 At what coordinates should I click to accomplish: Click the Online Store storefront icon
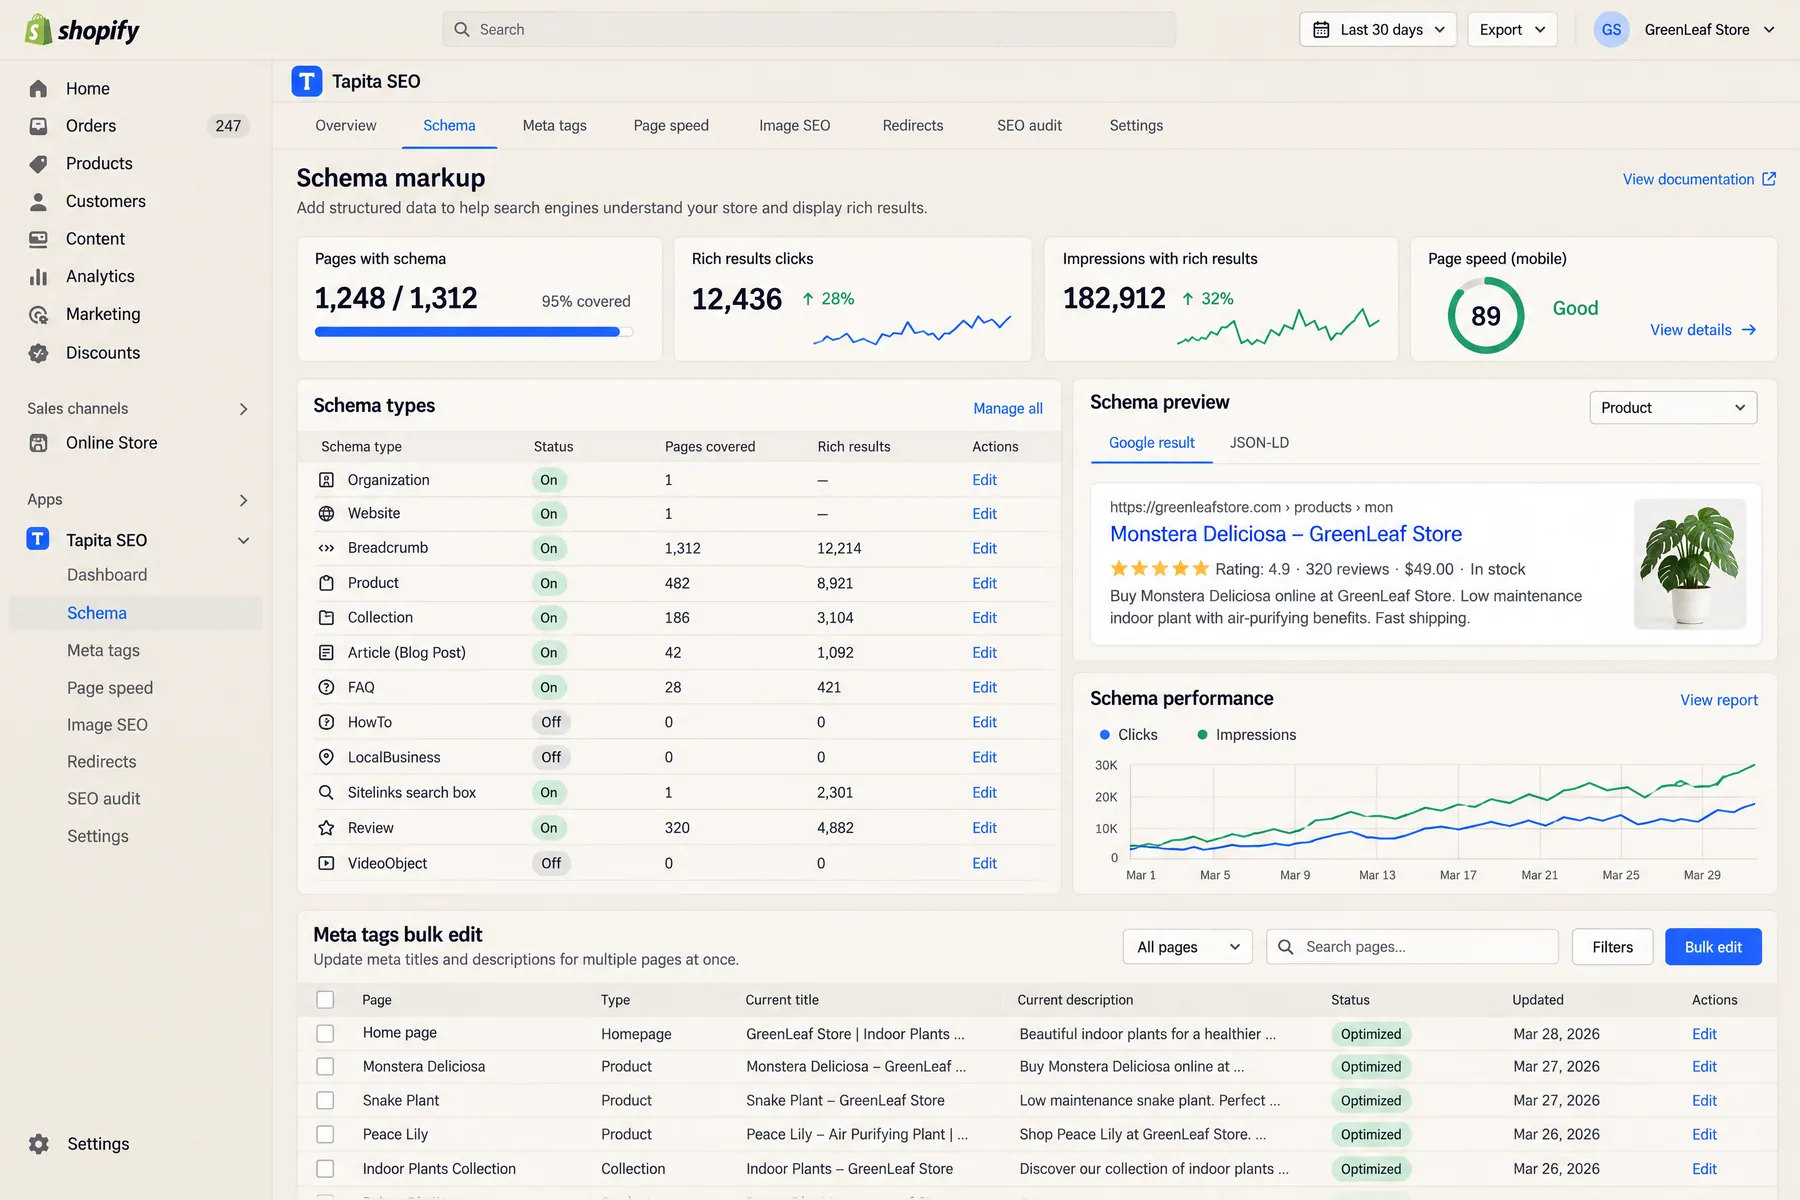click(38, 443)
